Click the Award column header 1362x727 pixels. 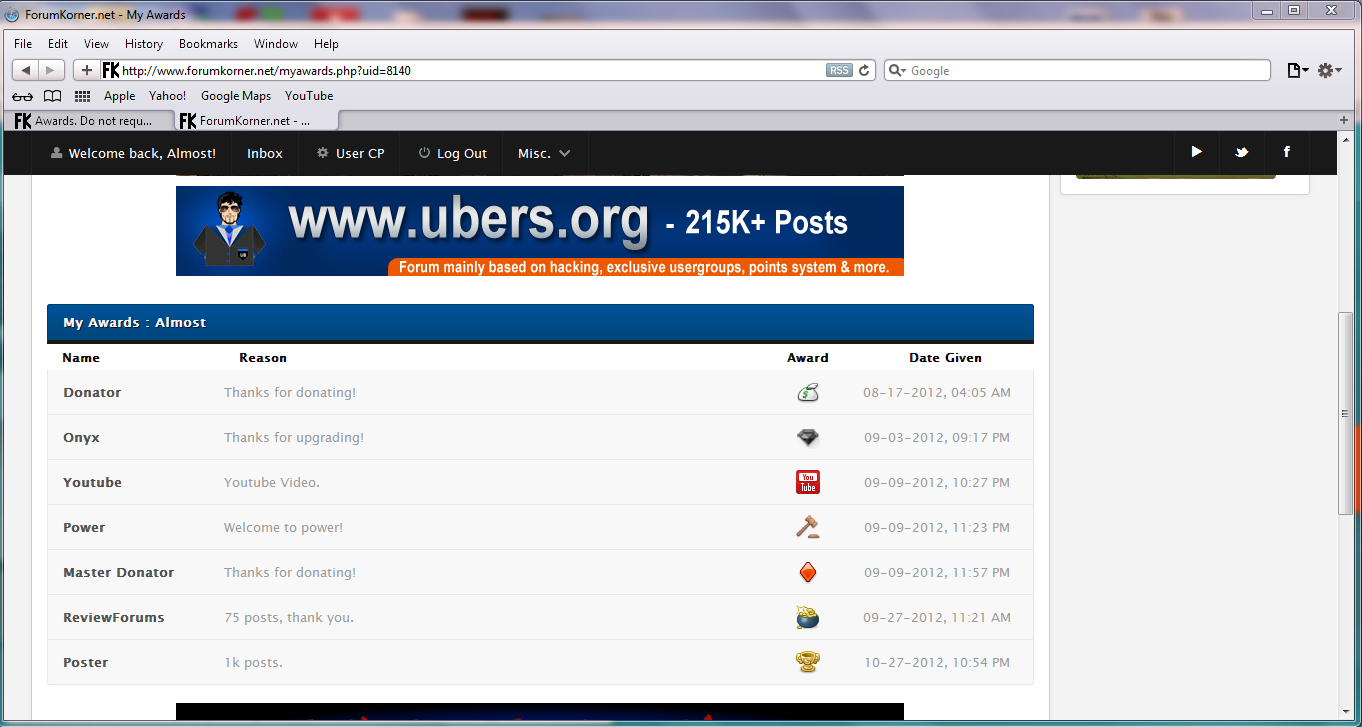point(808,358)
